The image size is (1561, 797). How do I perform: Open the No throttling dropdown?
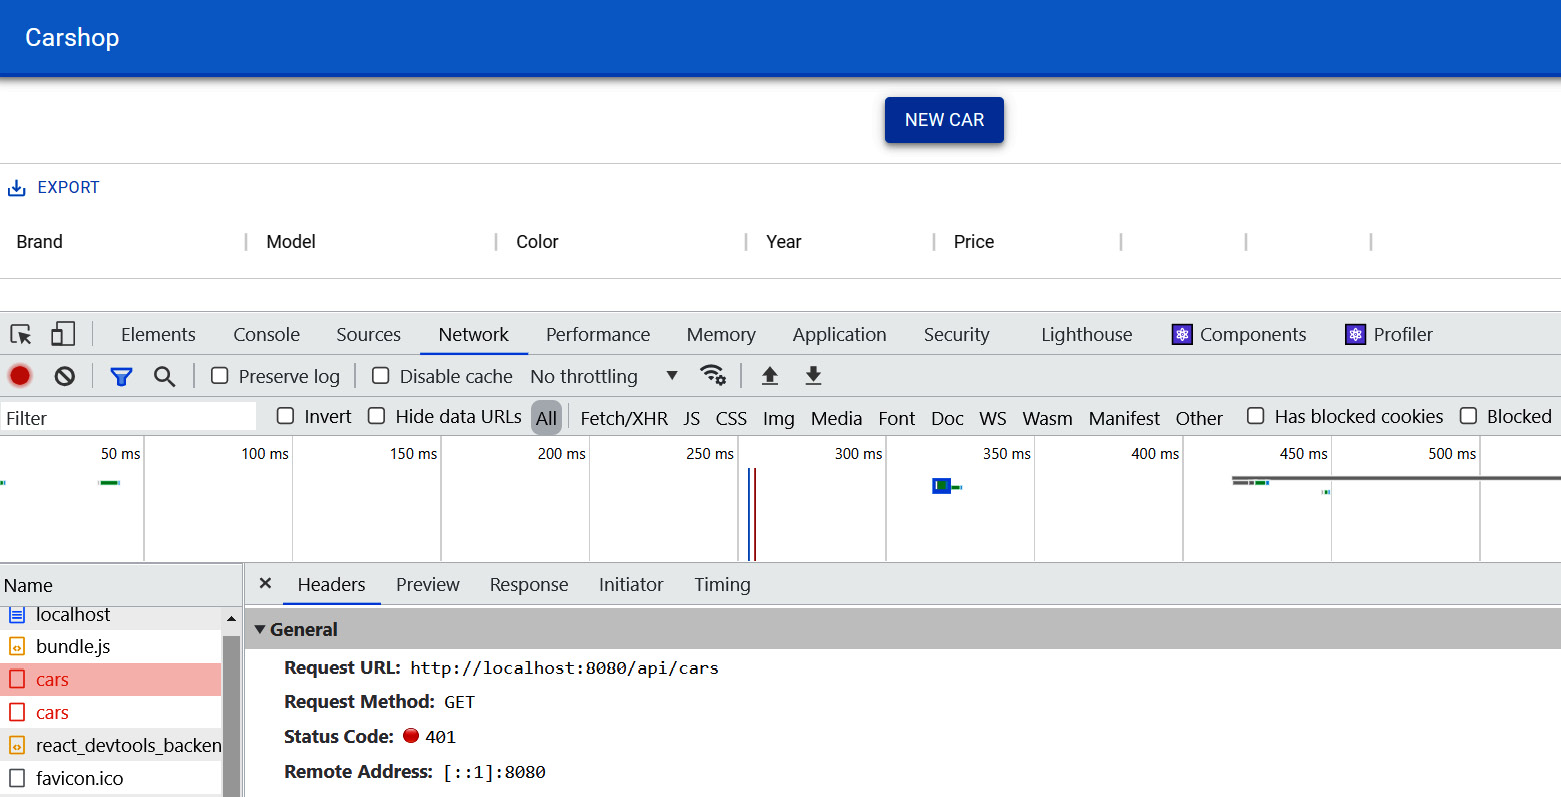pos(605,376)
